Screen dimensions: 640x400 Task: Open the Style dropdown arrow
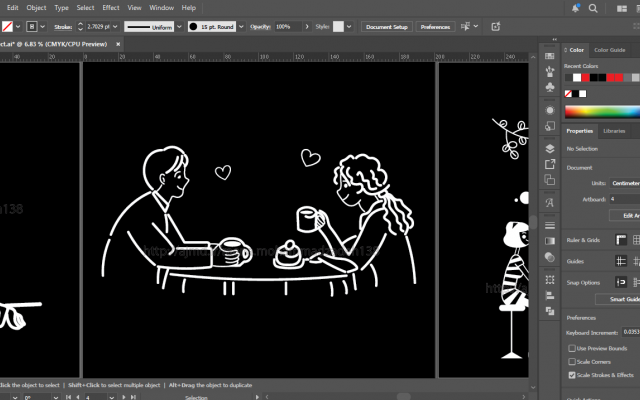point(349,27)
